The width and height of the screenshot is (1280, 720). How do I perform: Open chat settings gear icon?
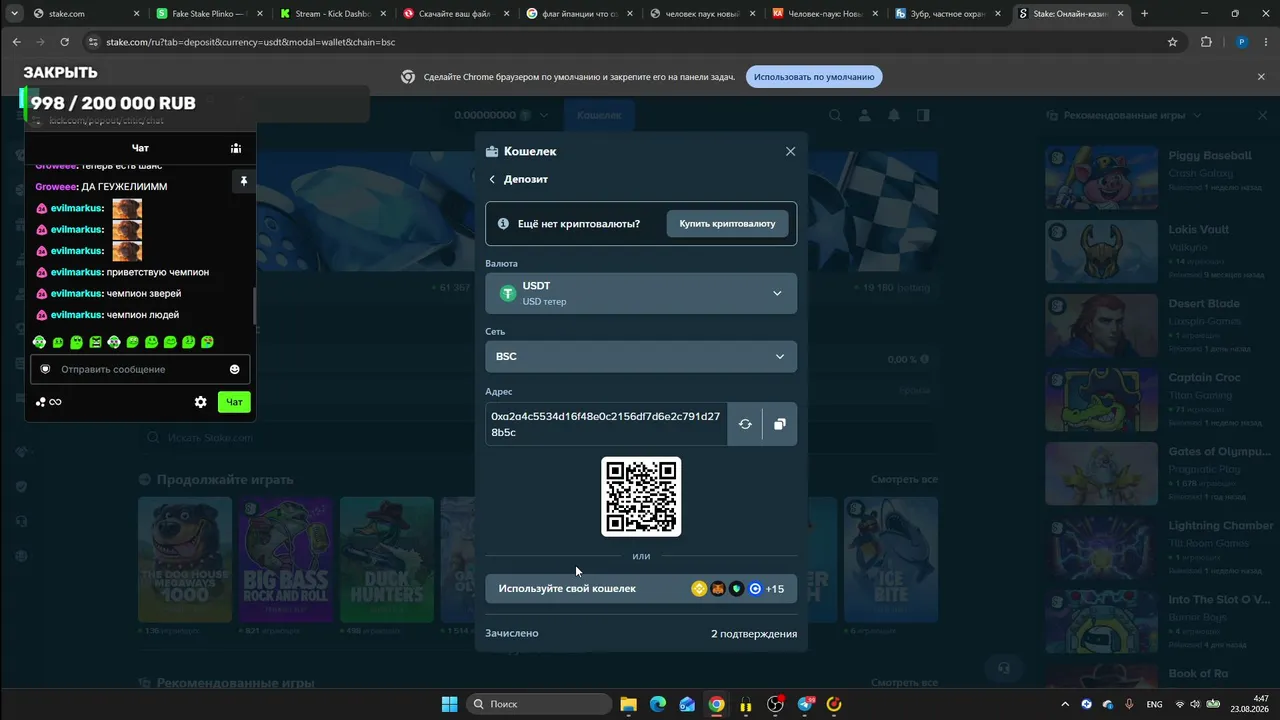tap(201, 402)
